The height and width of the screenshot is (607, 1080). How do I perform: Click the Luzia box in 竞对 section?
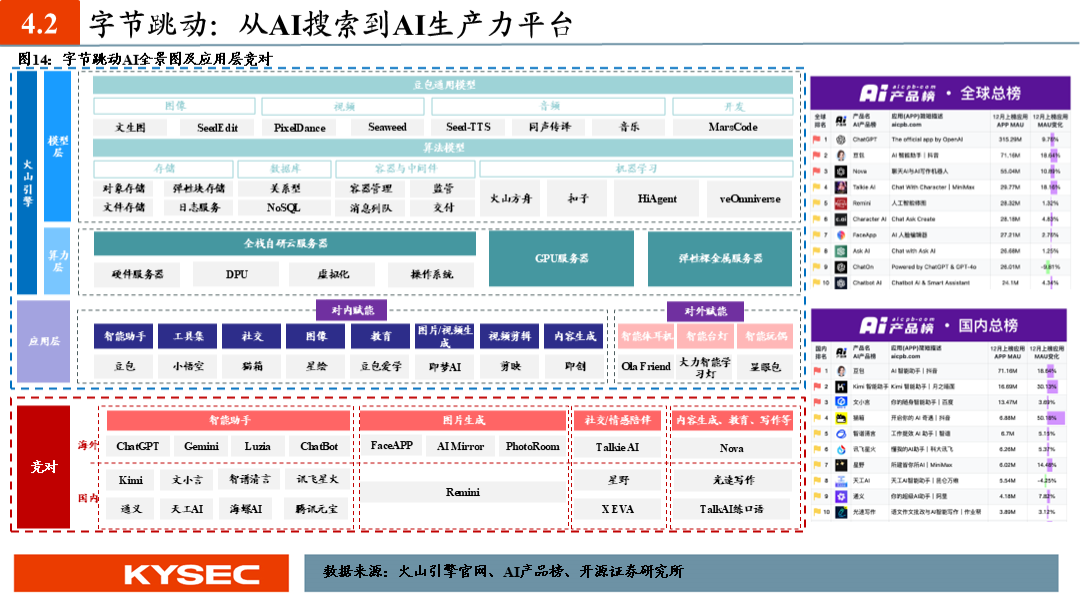click(x=257, y=446)
